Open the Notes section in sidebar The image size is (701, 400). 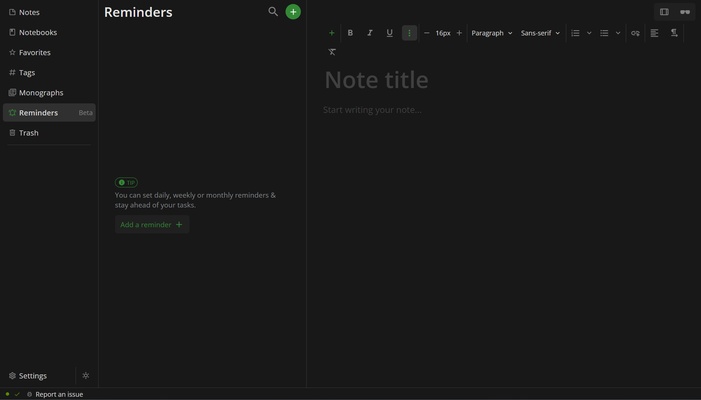[x=49, y=12]
